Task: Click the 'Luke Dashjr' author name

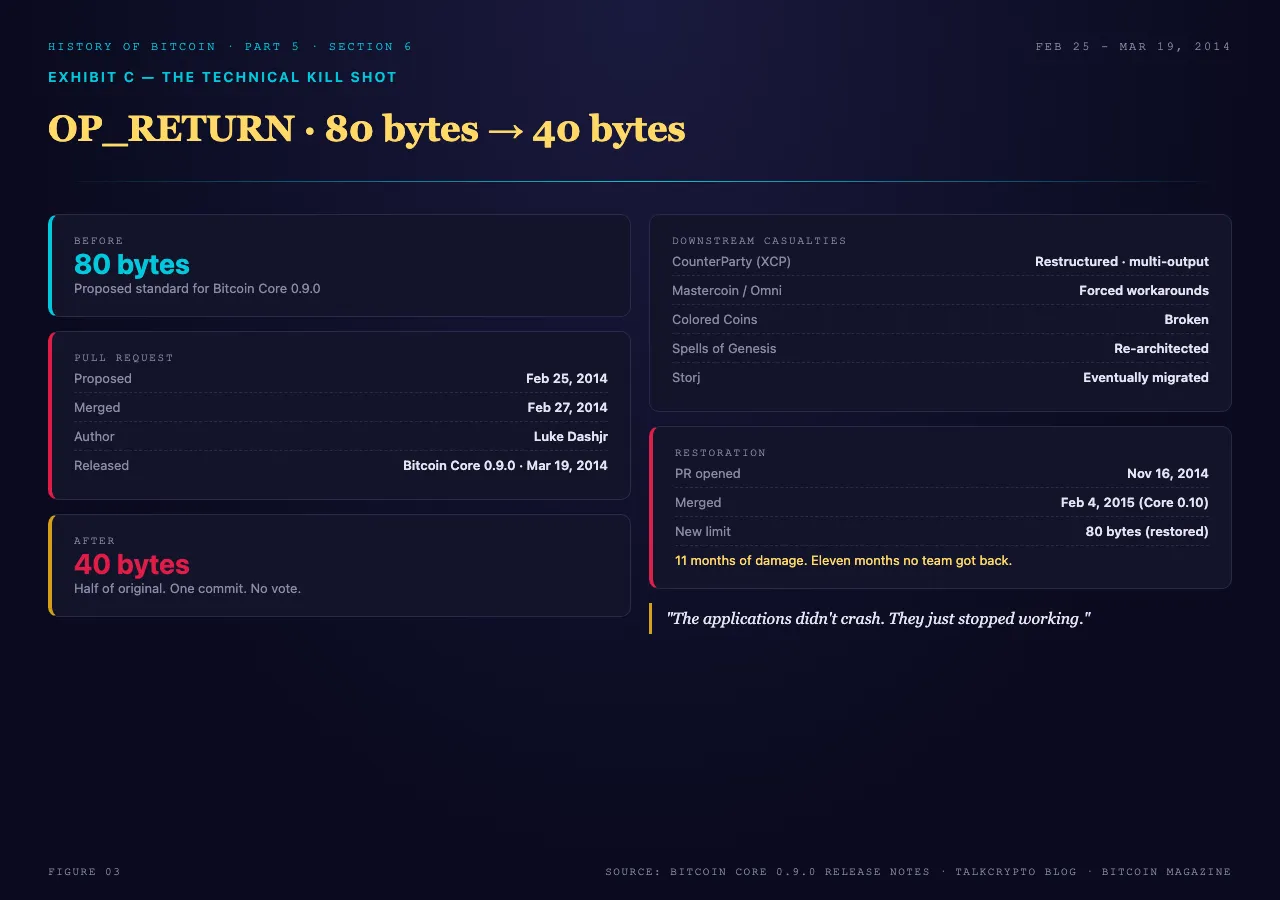Action: [570, 437]
